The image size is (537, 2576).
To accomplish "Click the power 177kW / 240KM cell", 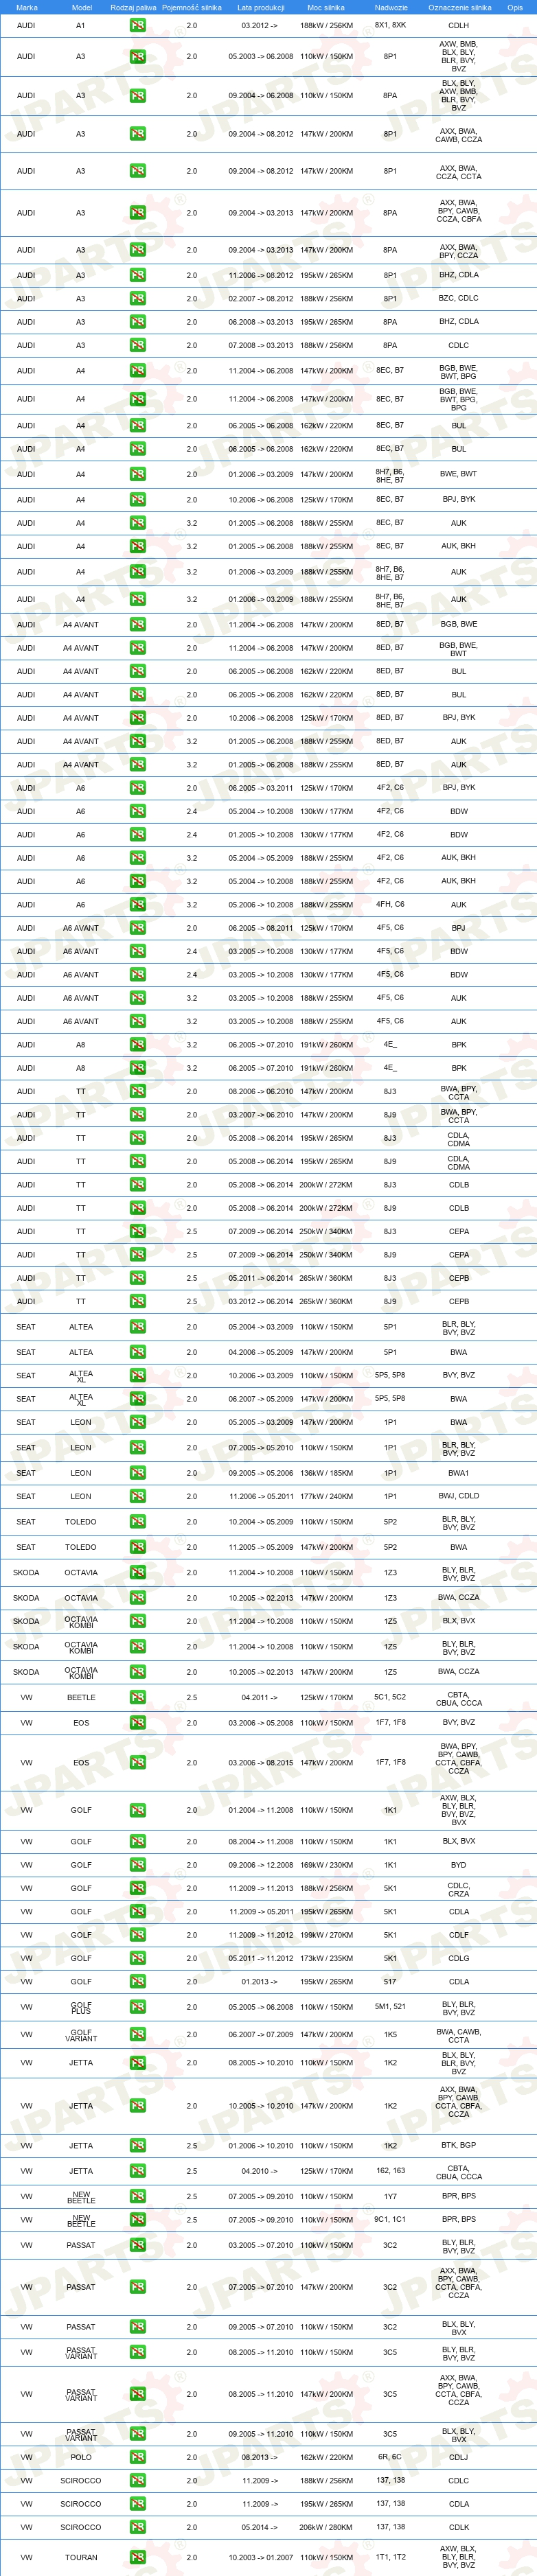I will coord(326,1497).
